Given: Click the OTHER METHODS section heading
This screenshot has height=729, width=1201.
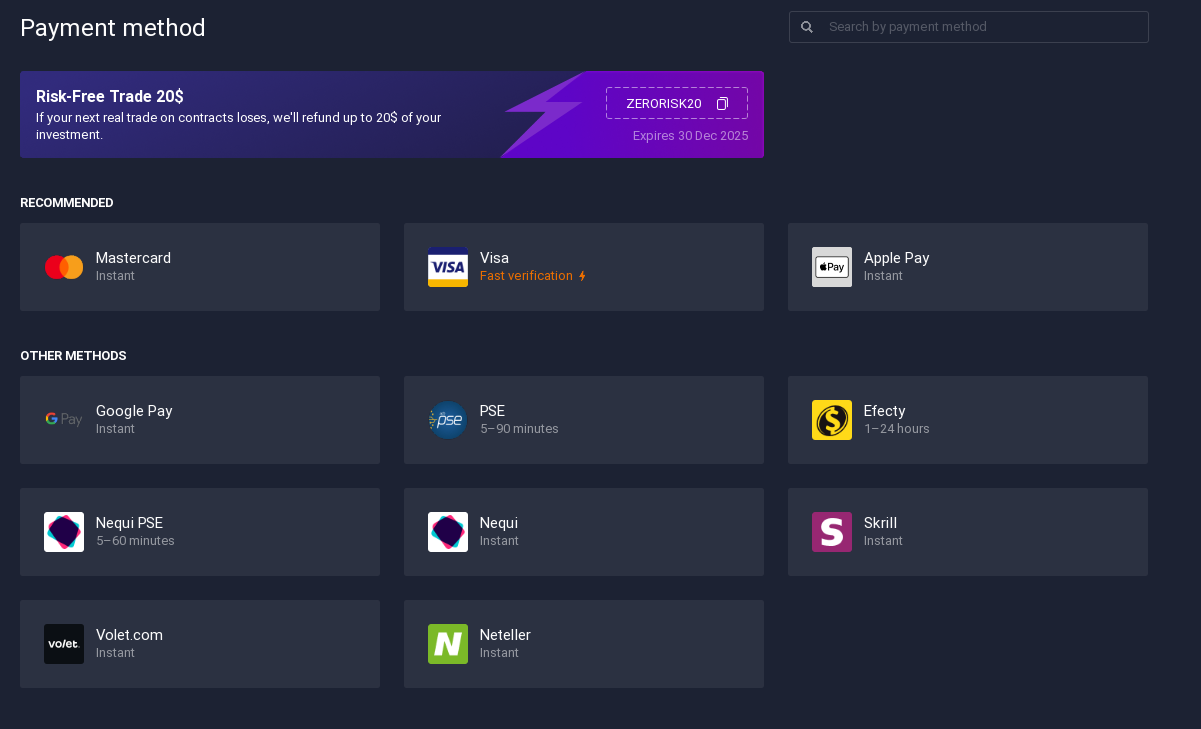Looking at the screenshot, I should pos(73,356).
